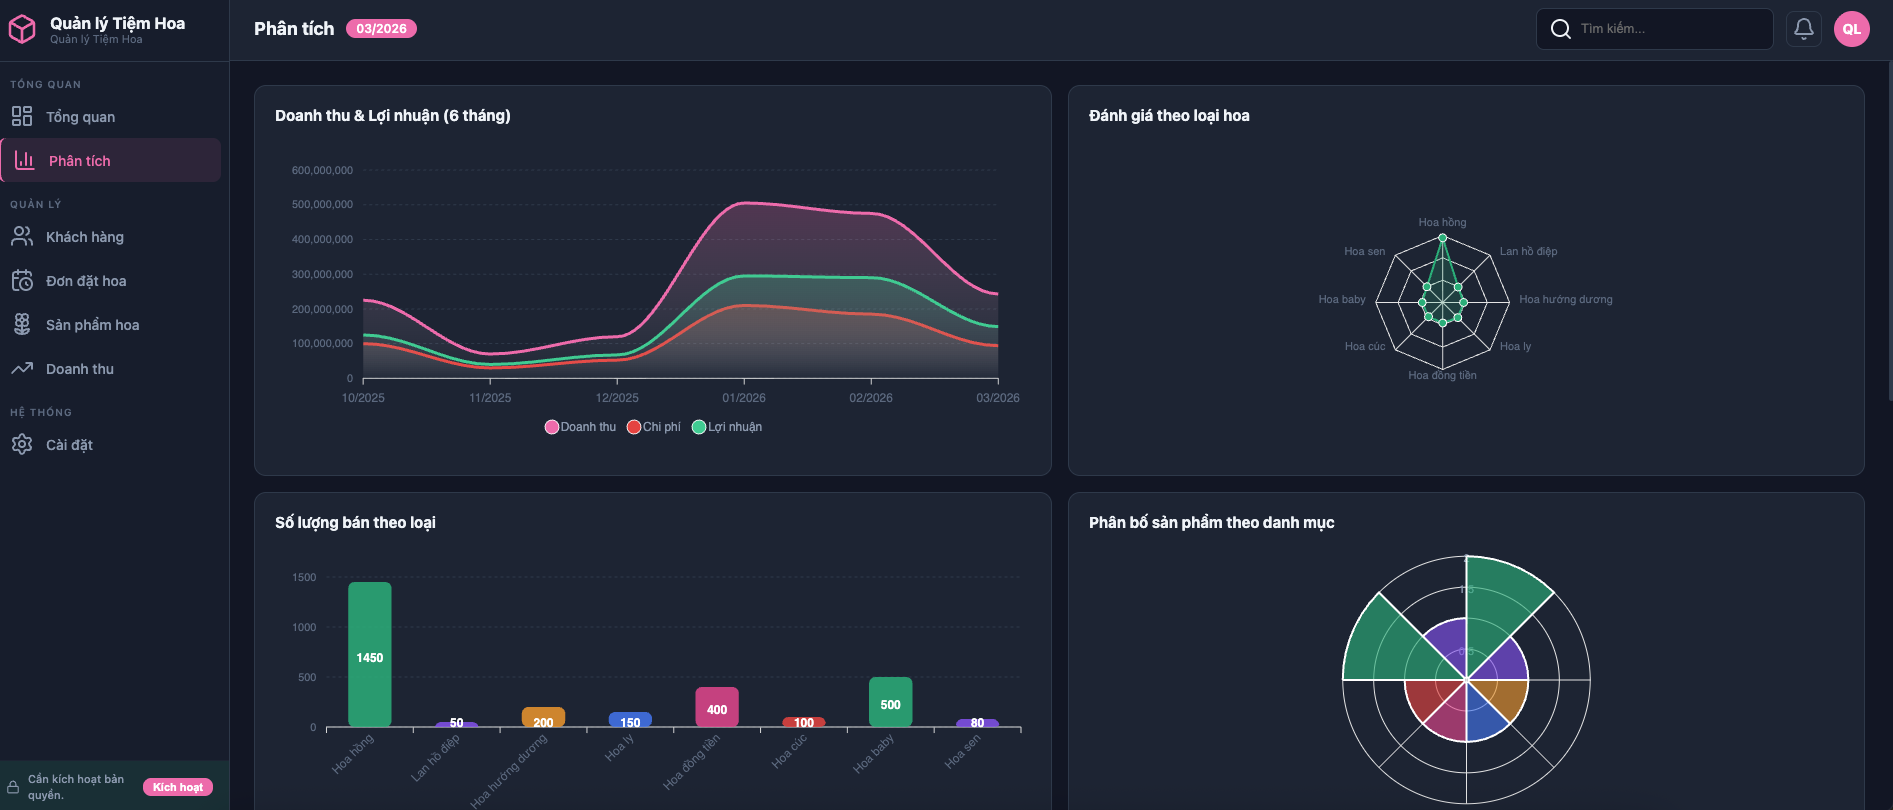Click the Sản phẩm hoa flower icon

click(x=22, y=325)
